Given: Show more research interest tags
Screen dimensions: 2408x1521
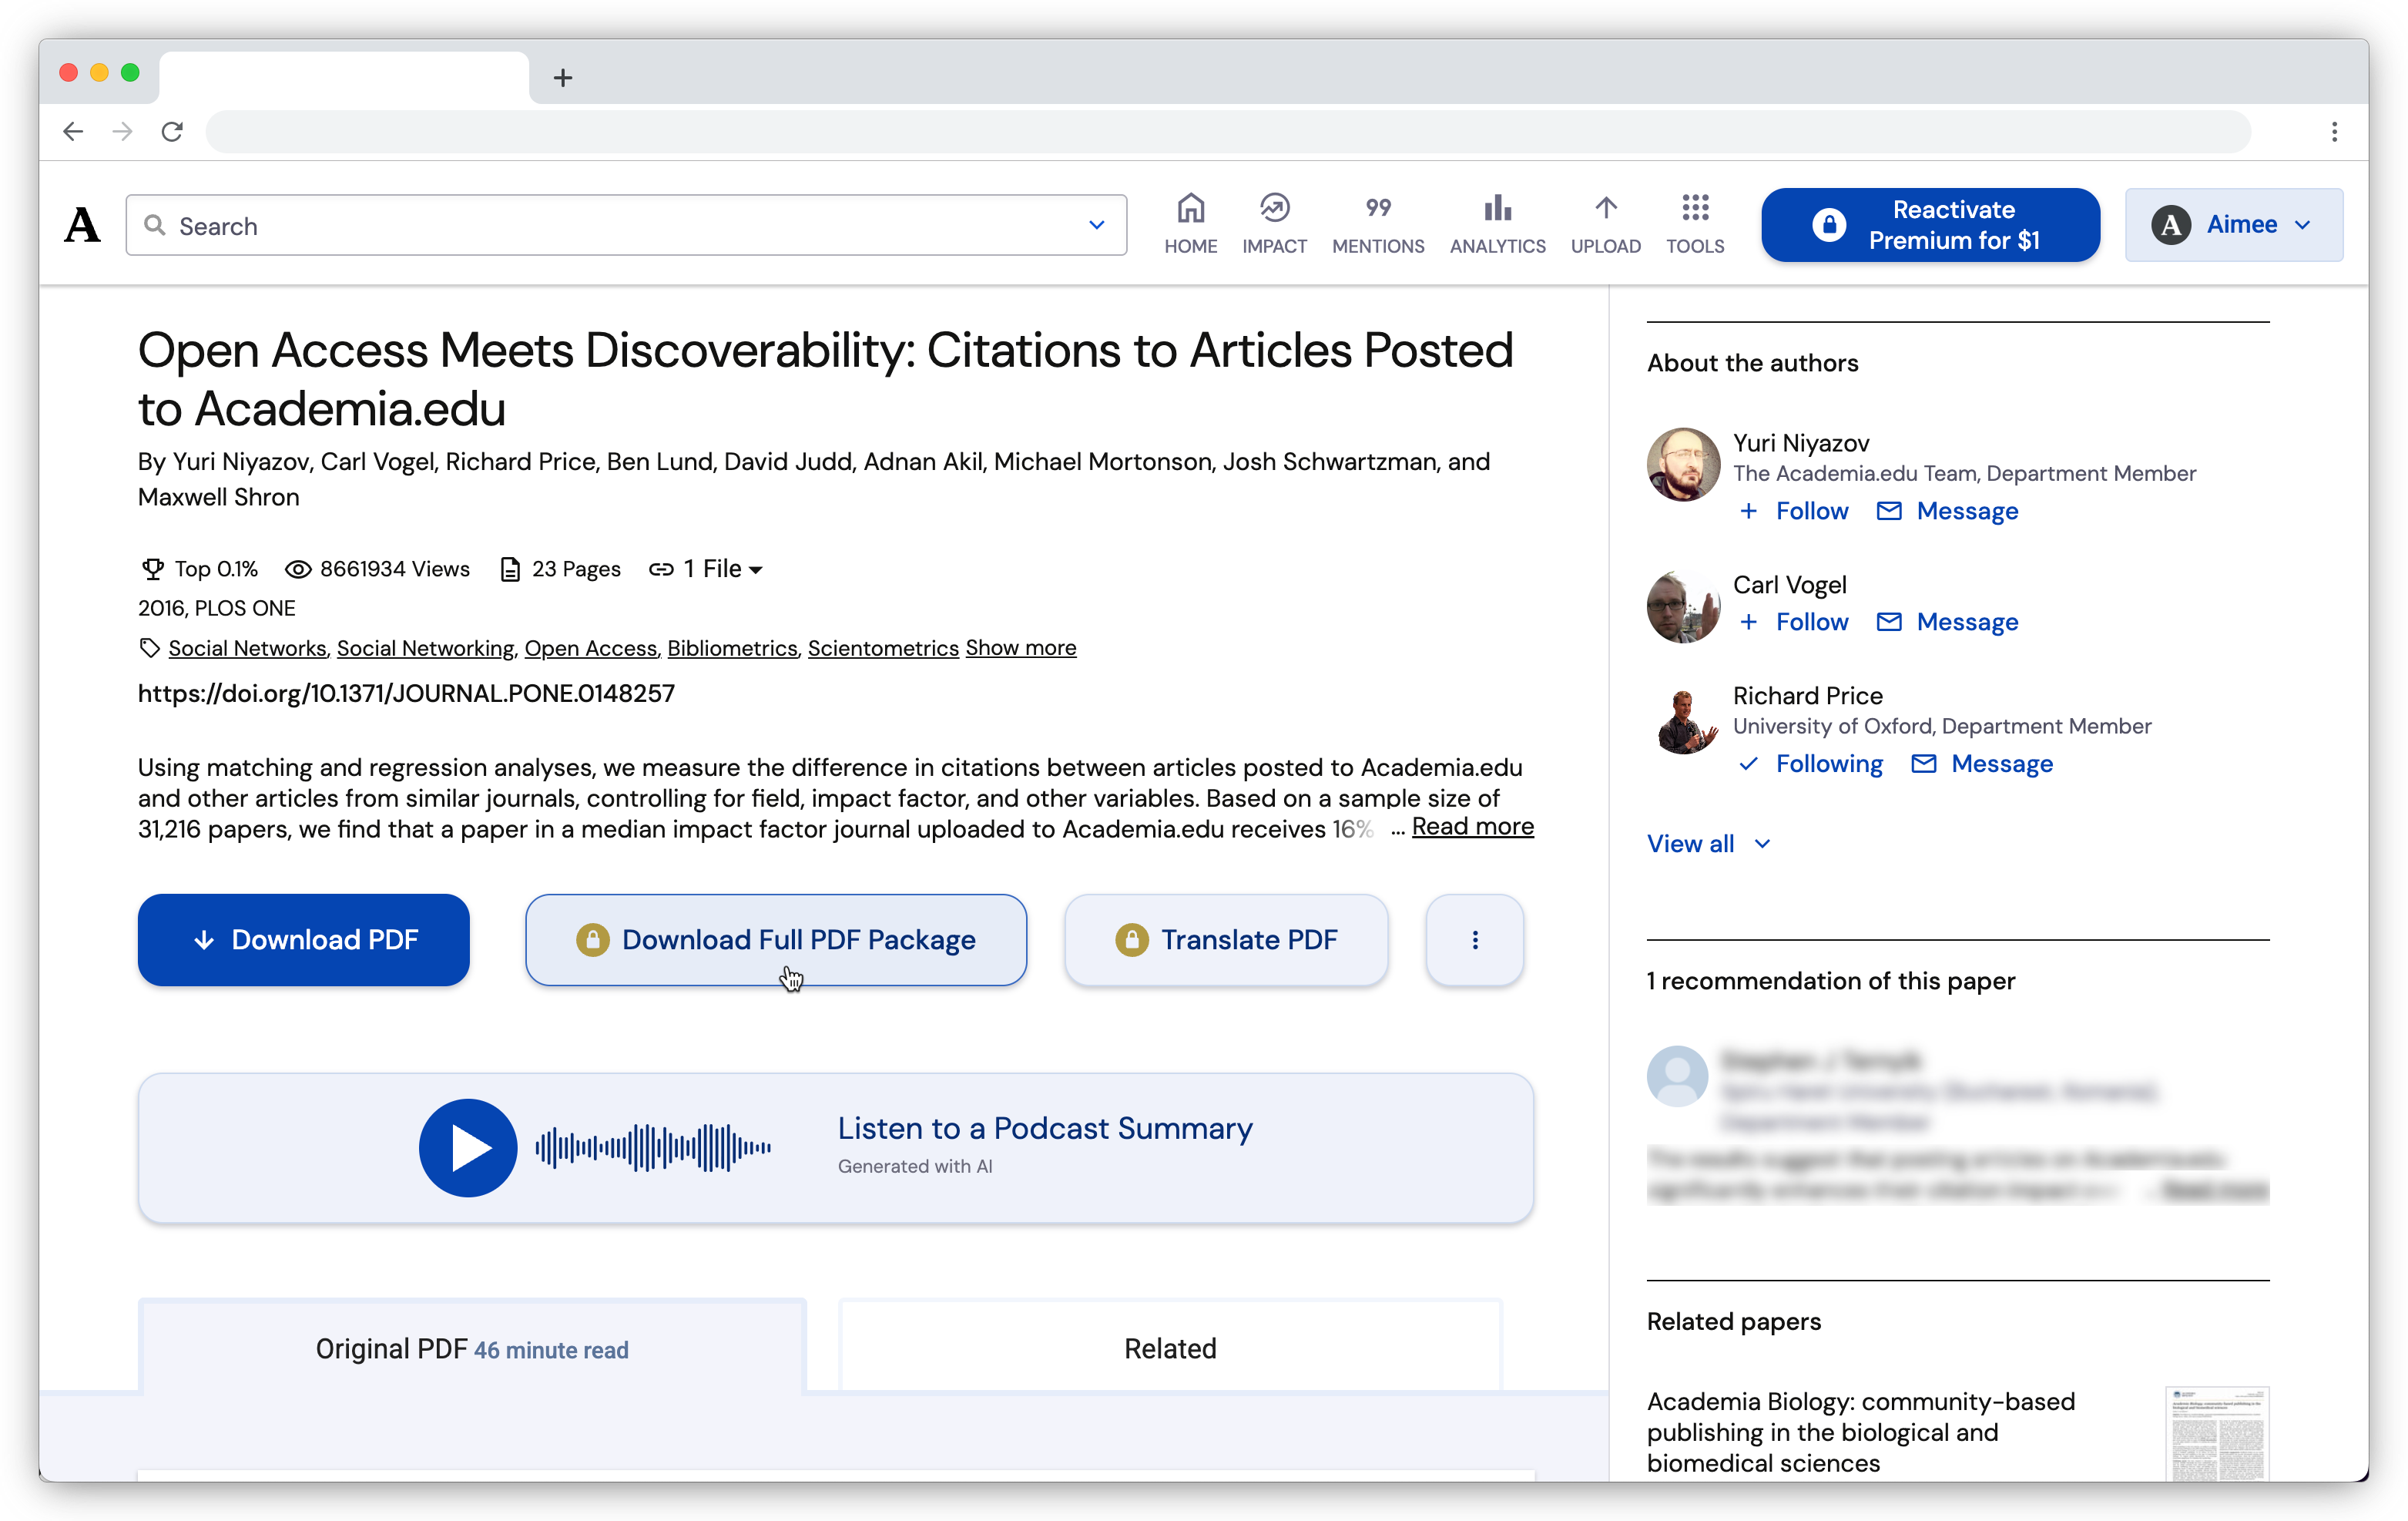Looking at the screenshot, I should [1020, 648].
